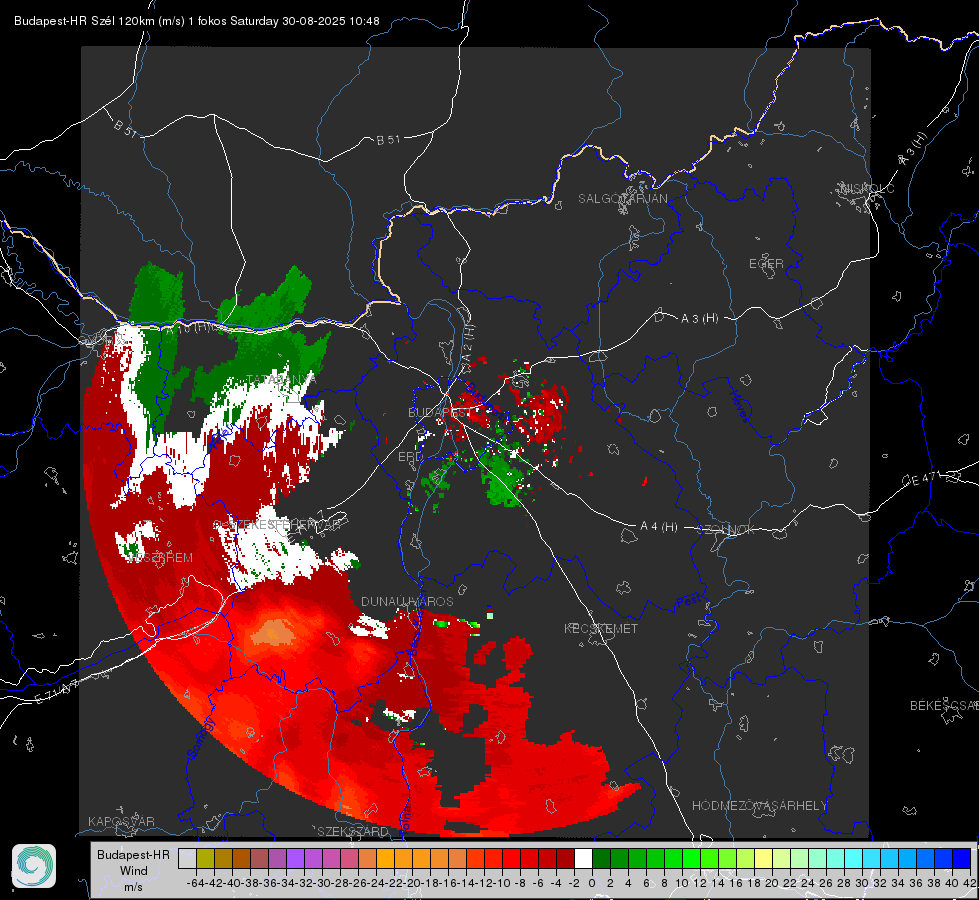The width and height of the screenshot is (979, 900).
Task: Click the white swatch between -2 and 0
Action: click(x=583, y=858)
